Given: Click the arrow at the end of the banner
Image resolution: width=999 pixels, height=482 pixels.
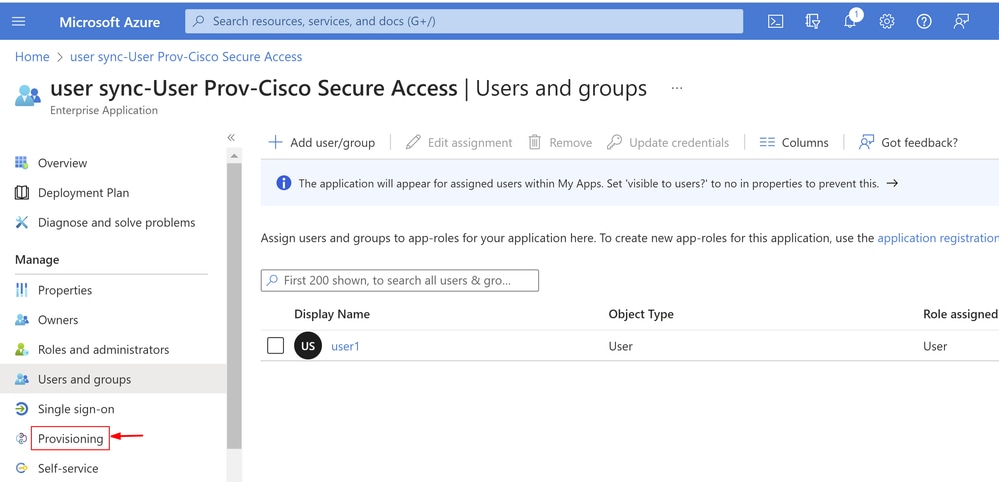Looking at the screenshot, I should 893,183.
